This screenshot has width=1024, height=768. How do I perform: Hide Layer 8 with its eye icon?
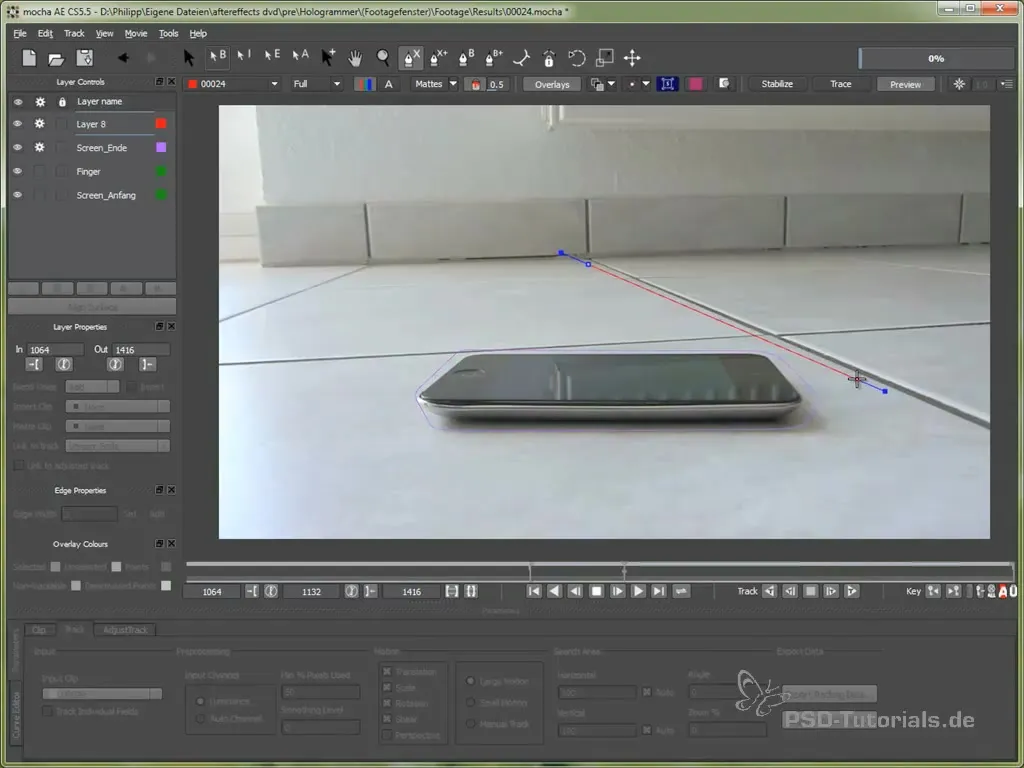coord(18,123)
